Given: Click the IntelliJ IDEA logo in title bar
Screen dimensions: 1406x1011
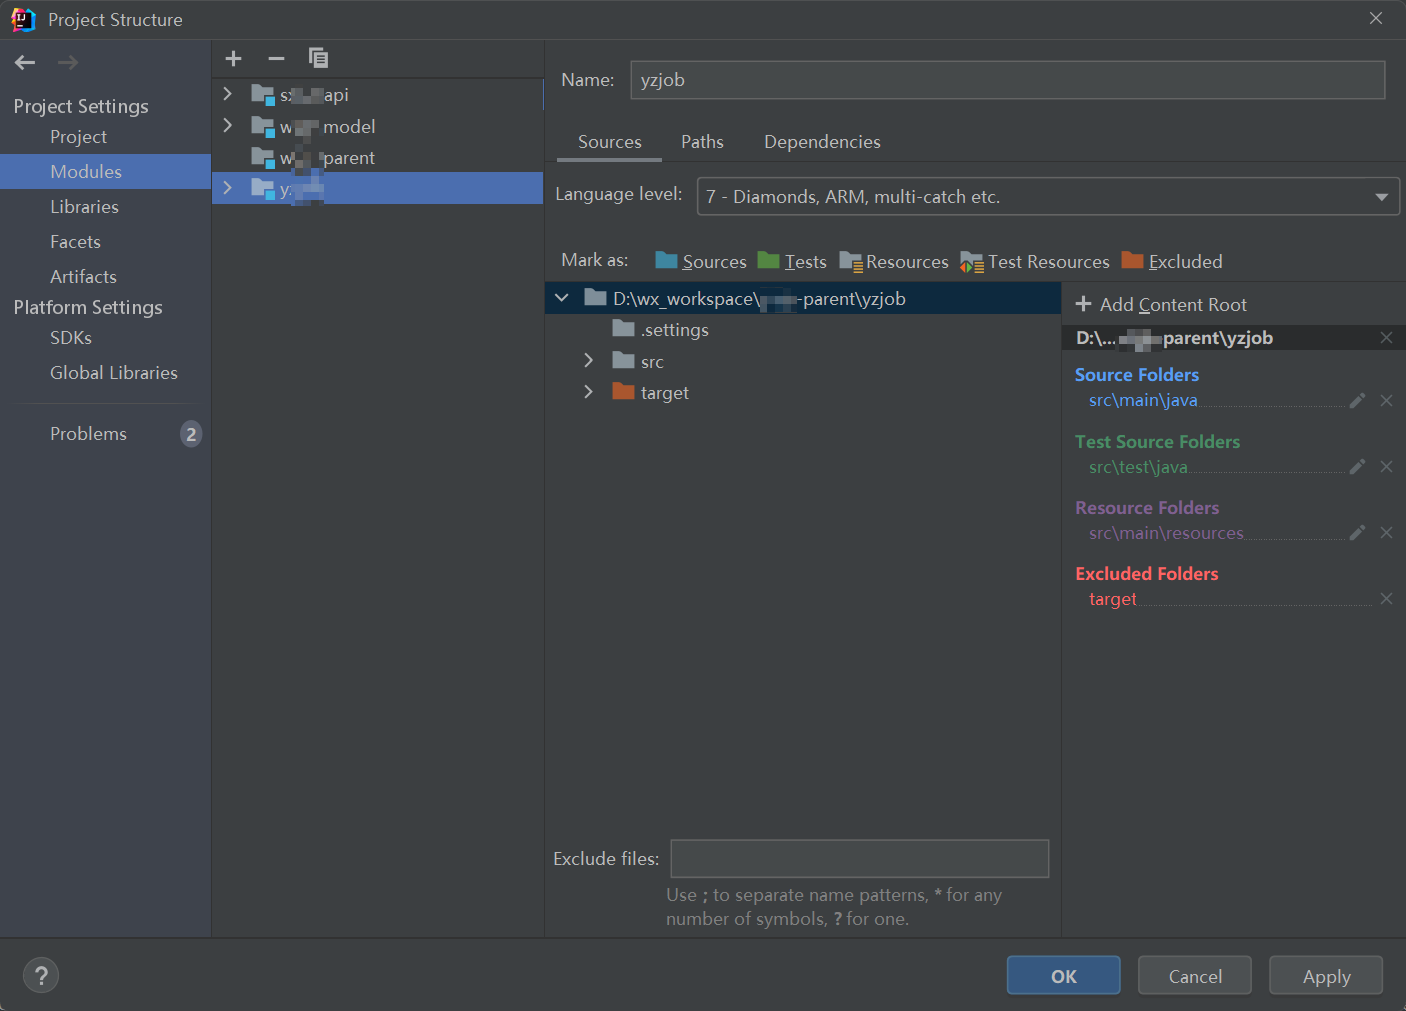Looking at the screenshot, I should [23, 19].
